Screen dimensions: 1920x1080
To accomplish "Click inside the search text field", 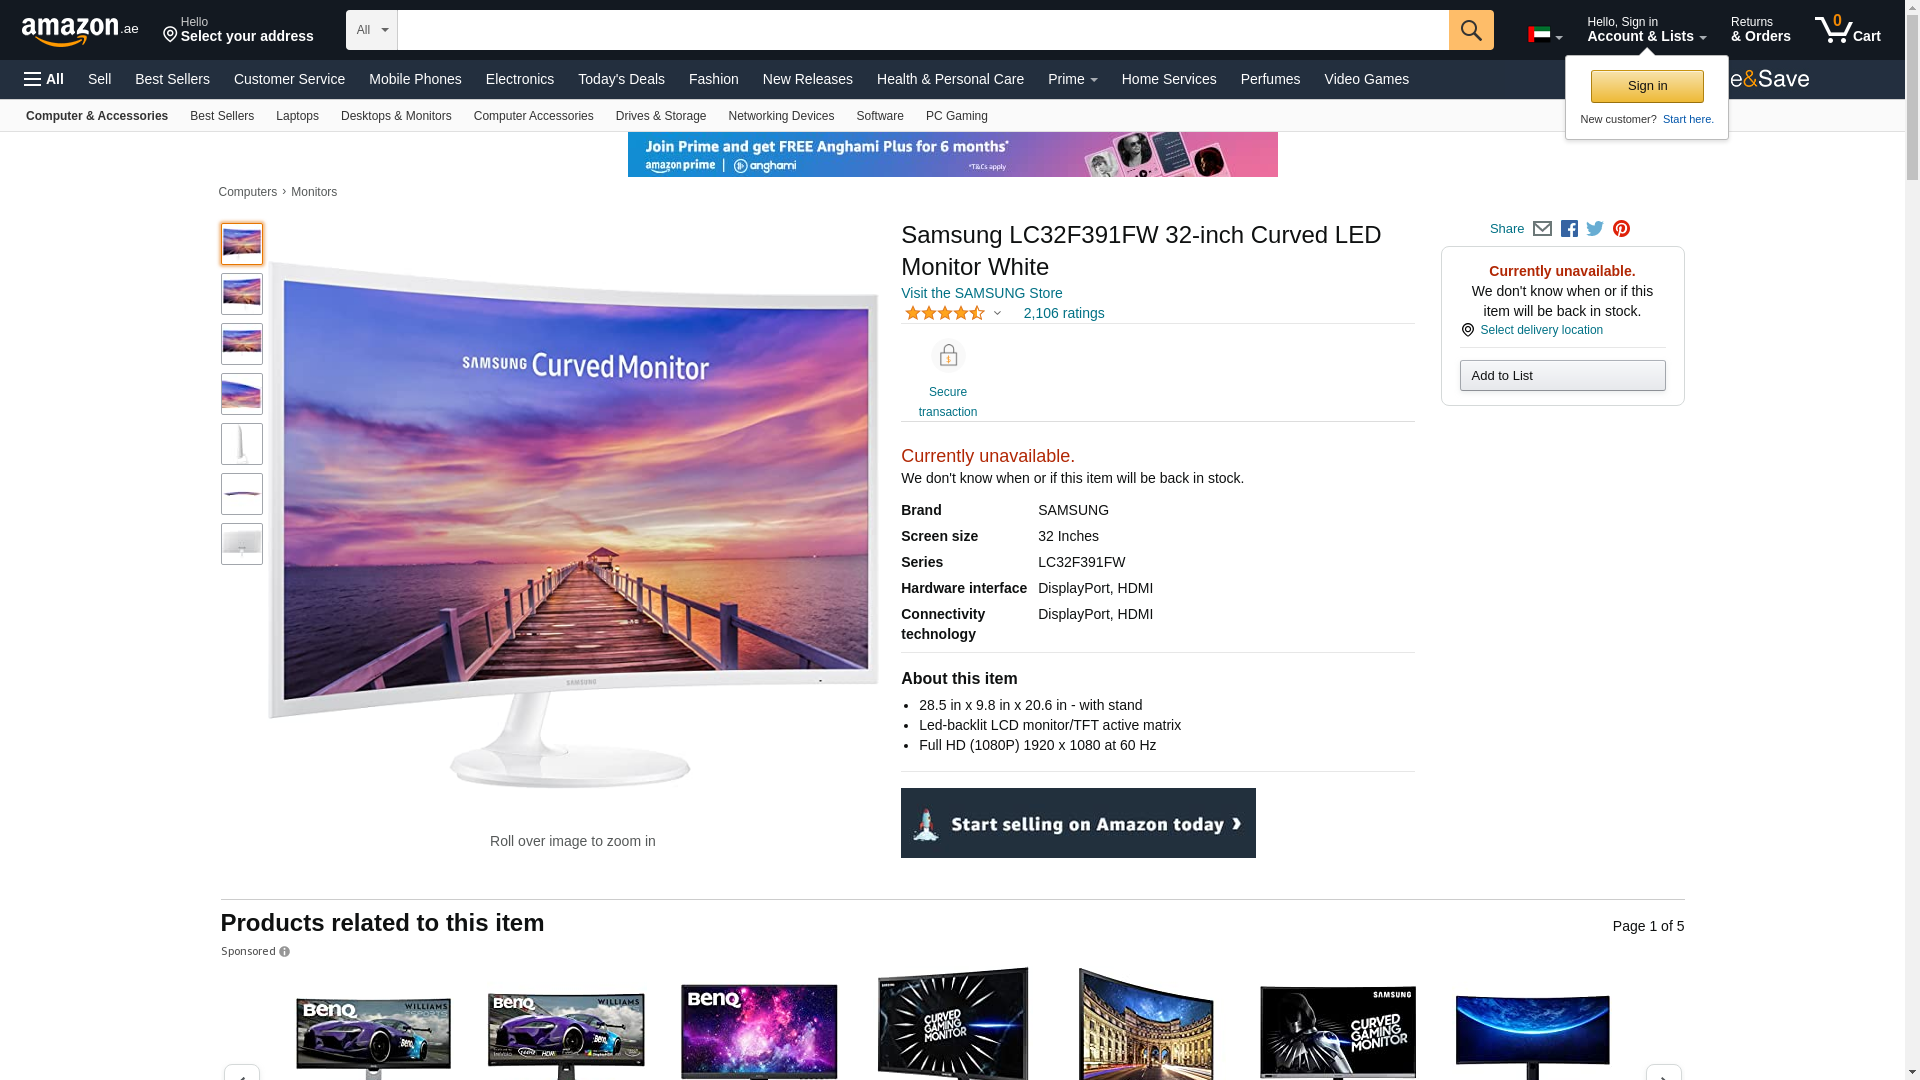I will pos(922,30).
